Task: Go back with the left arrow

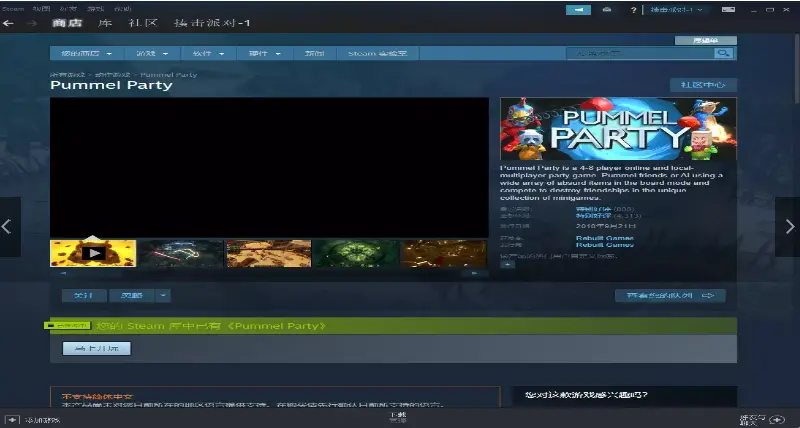Action: pyautogui.click(x=8, y=23)
